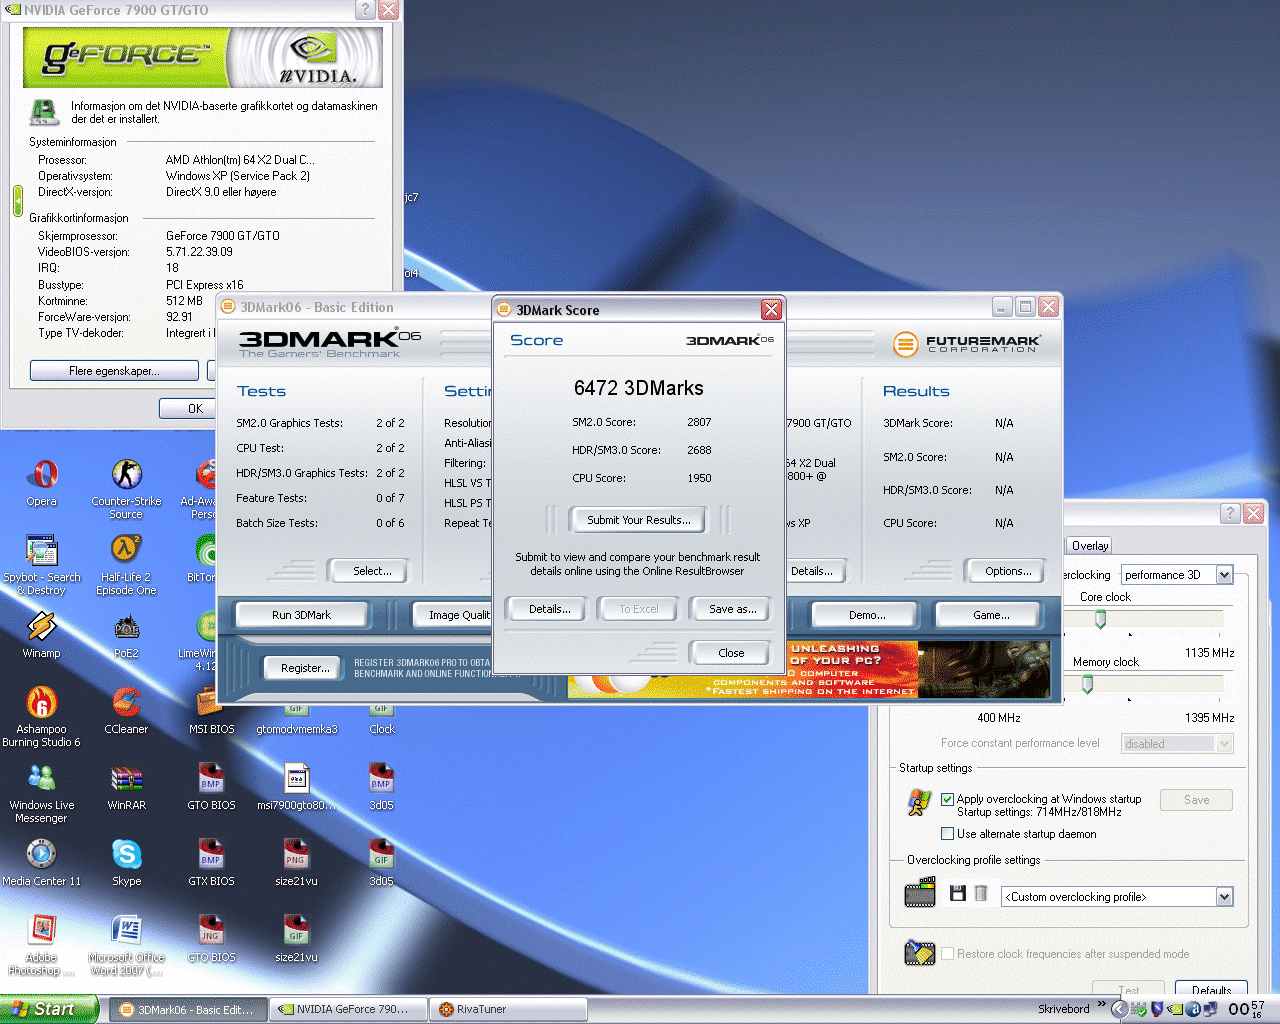Switch to RivaTuner in the taskbar
The height and width of the screenshot is (1024, 1280).
click(508, 1010)
